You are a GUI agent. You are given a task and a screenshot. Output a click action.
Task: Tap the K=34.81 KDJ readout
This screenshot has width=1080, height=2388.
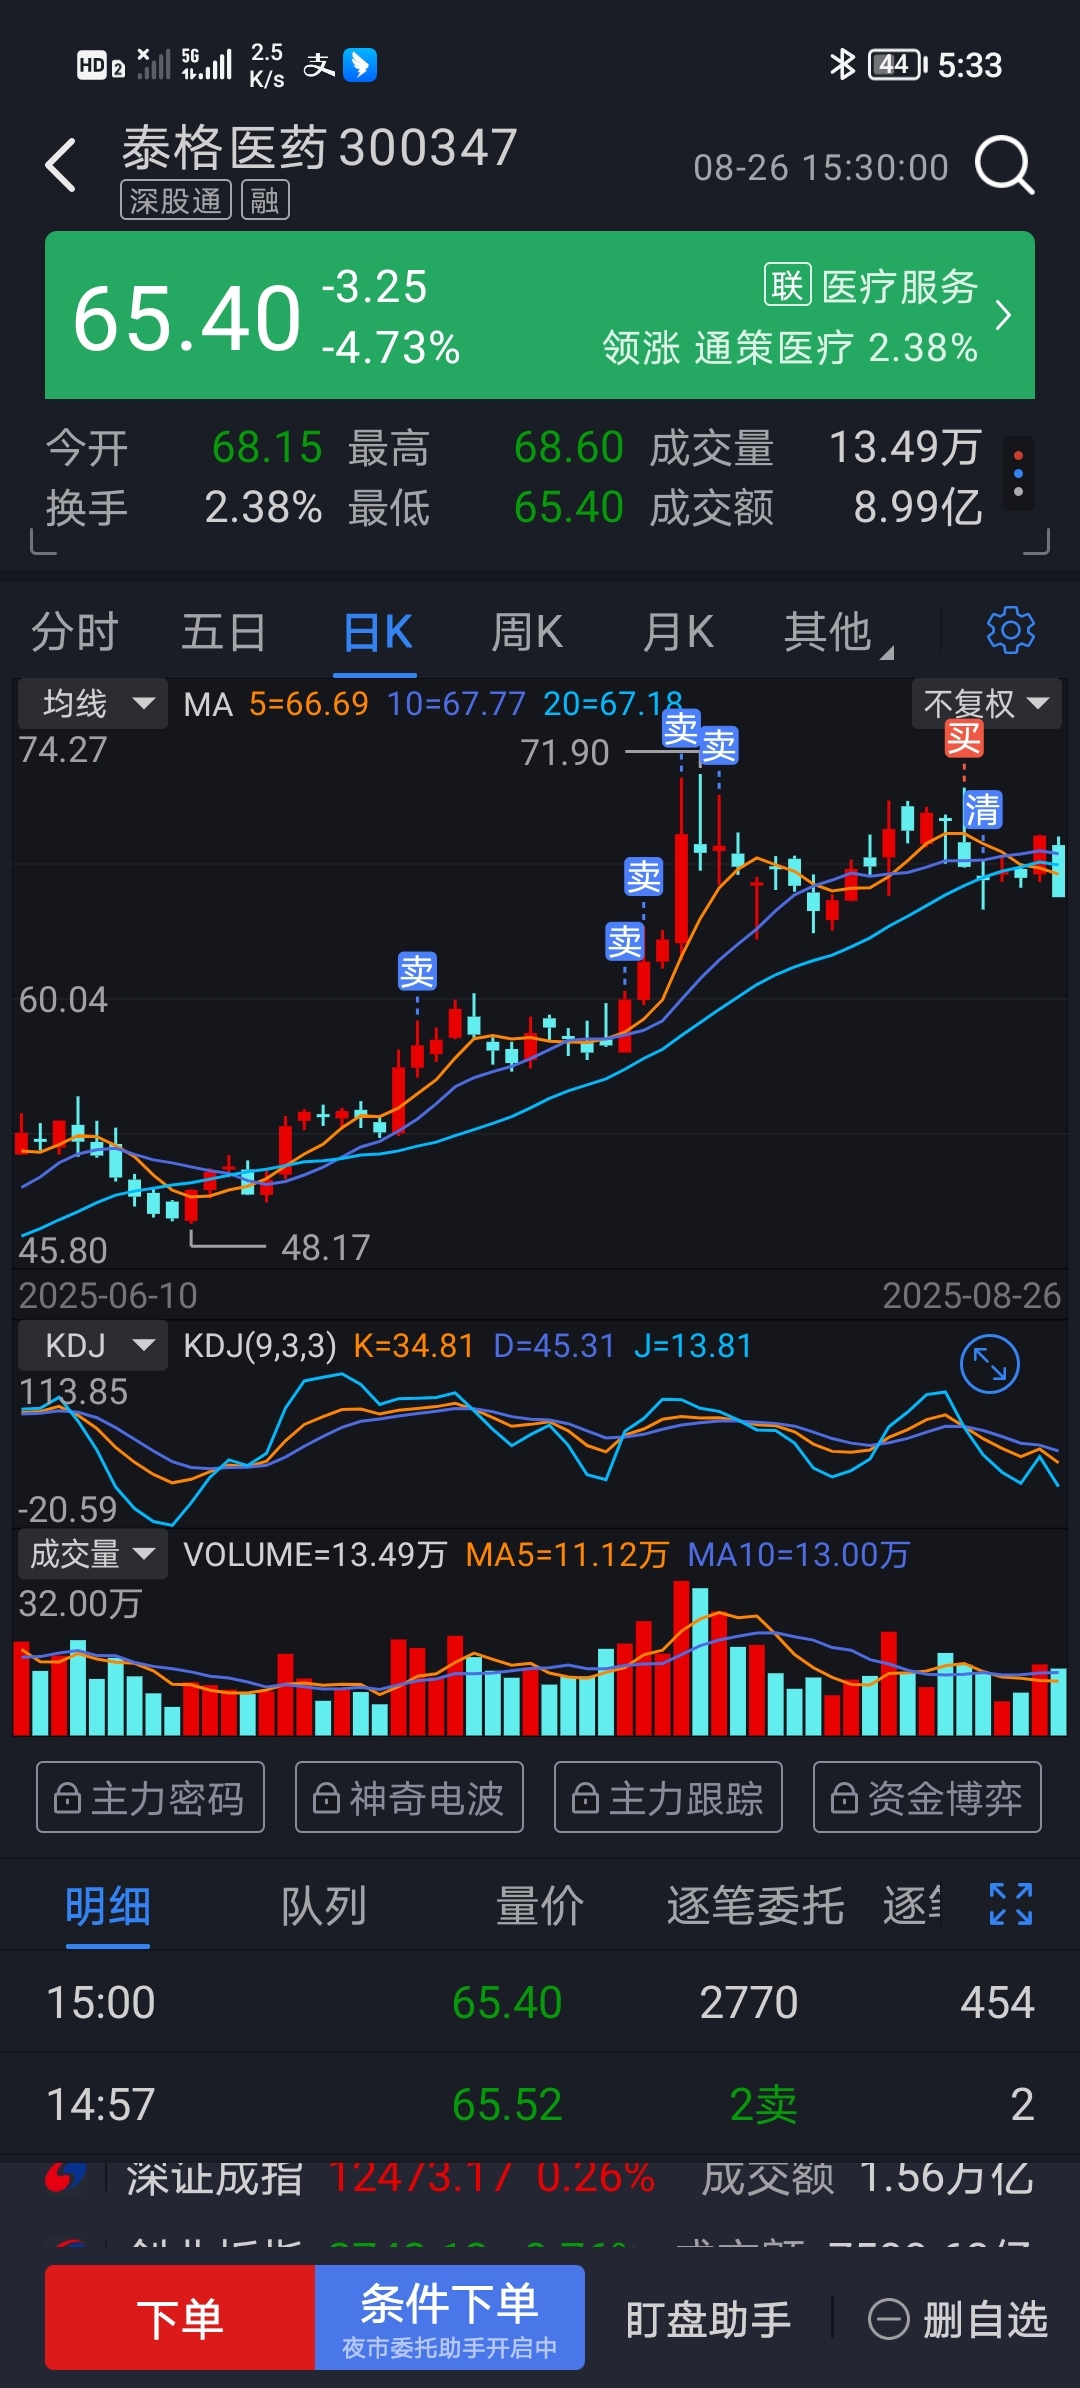[413, 1346]
